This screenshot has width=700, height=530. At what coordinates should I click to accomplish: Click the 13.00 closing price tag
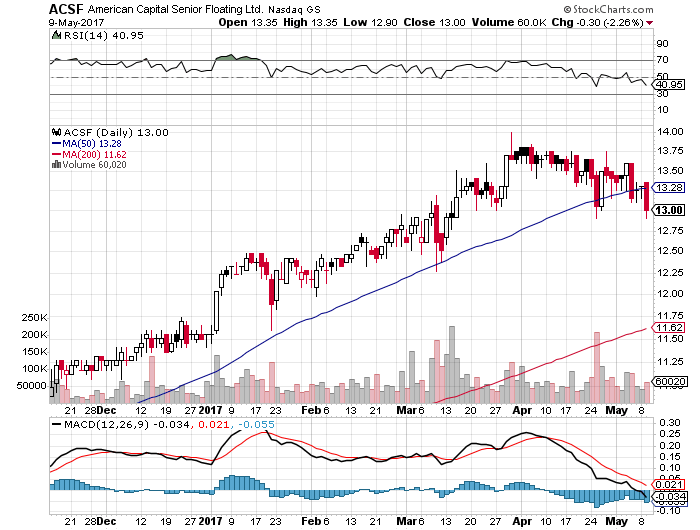667,210
